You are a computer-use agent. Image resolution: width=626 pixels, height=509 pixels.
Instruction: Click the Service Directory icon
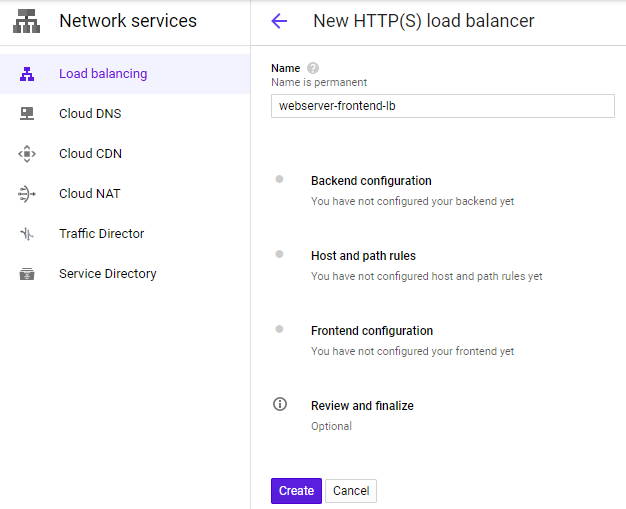(27, 274)
